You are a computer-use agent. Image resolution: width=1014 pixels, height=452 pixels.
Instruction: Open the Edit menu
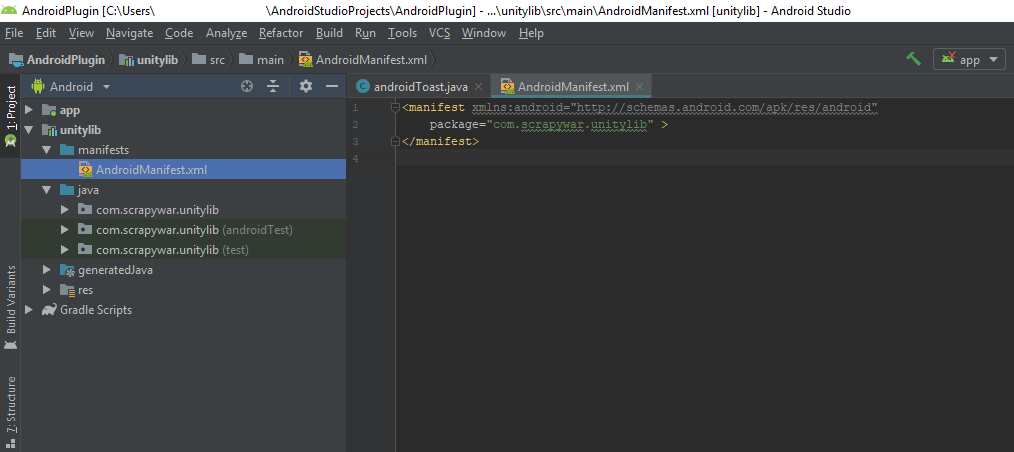point(46,33)
